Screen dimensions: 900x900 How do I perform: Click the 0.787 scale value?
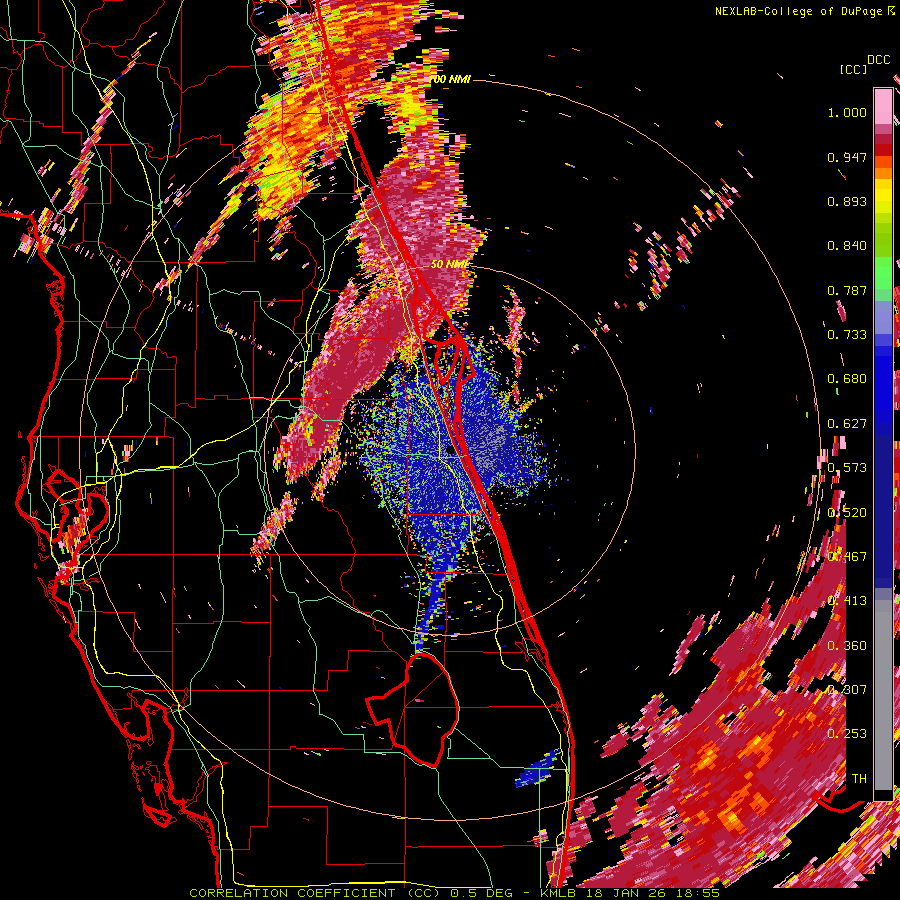[847, 290]
